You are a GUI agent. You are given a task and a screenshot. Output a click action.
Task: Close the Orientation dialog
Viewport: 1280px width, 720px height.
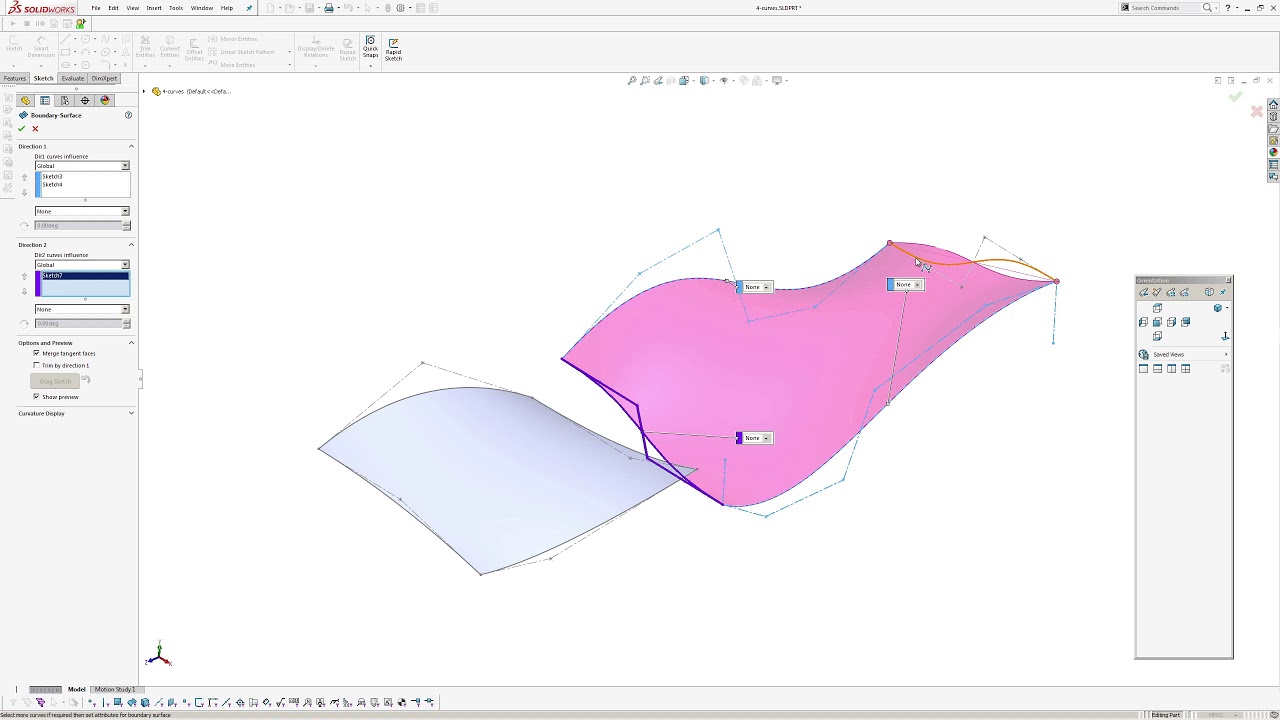[x=1228, y=280]
